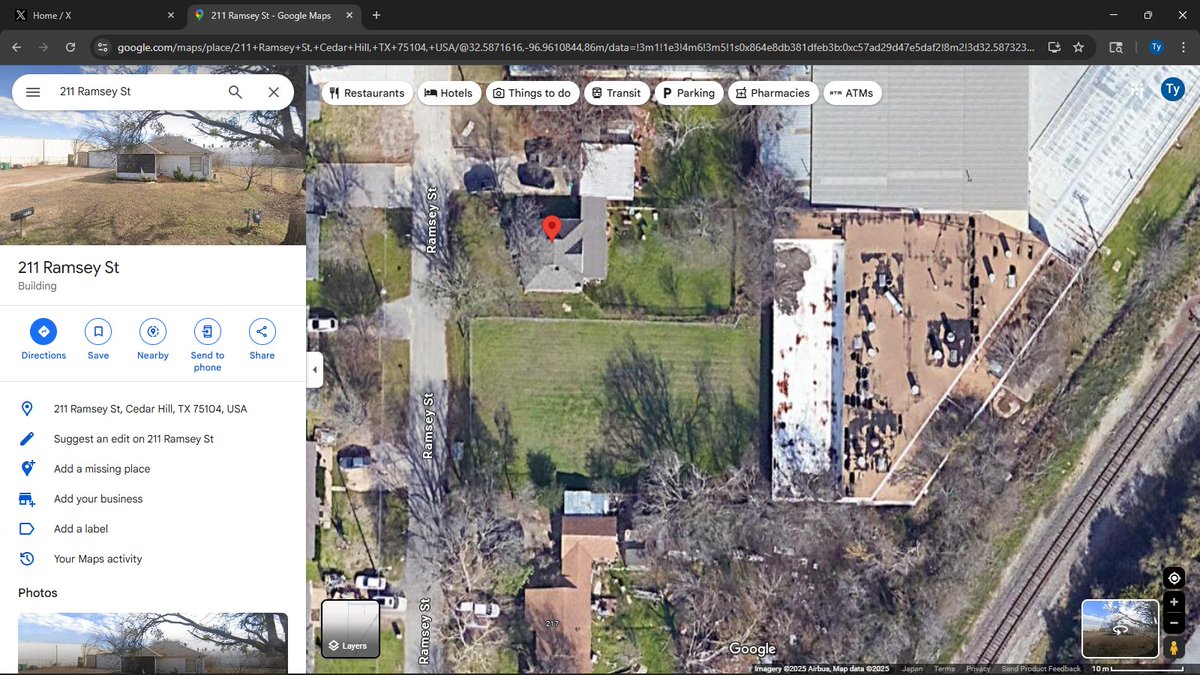
Task: Close the Google Maps tab
Action: 349,16
